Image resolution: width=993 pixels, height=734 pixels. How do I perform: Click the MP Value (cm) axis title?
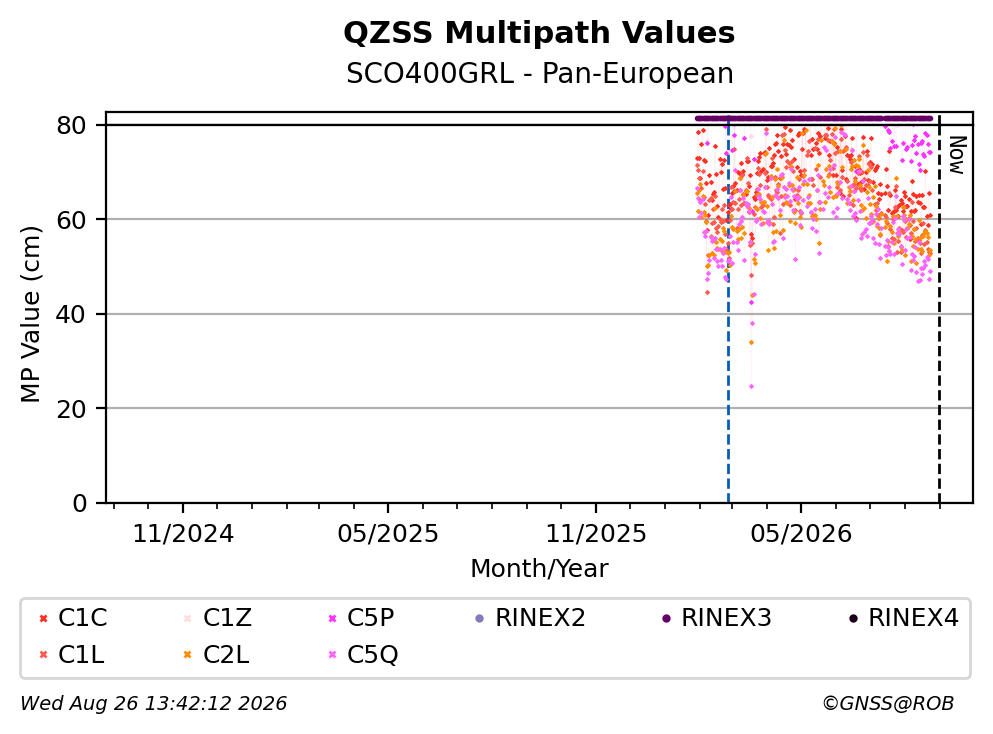30,314
